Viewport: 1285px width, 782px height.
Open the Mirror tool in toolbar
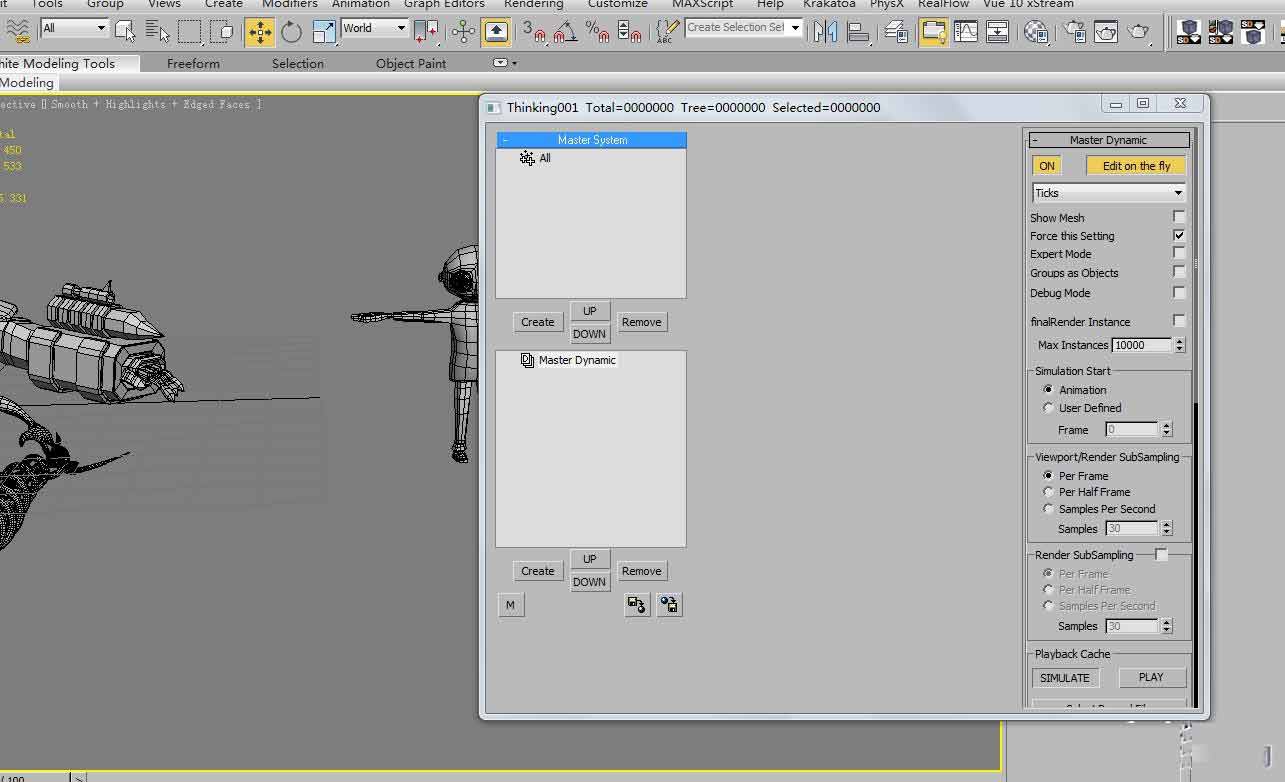(825, 32)
